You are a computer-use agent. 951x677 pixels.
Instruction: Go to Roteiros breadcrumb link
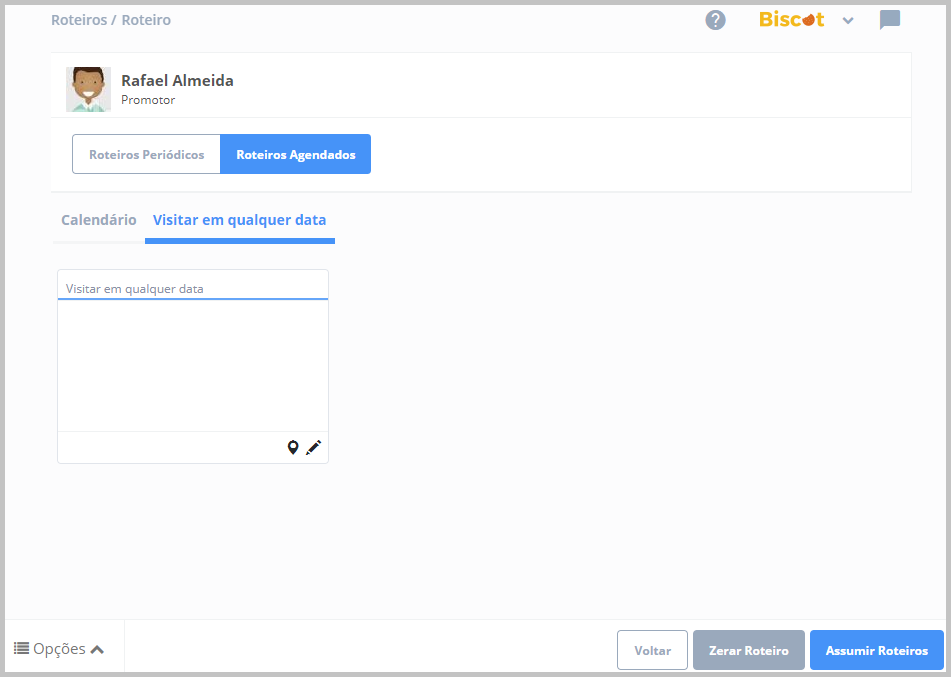[x=79, y=20]
